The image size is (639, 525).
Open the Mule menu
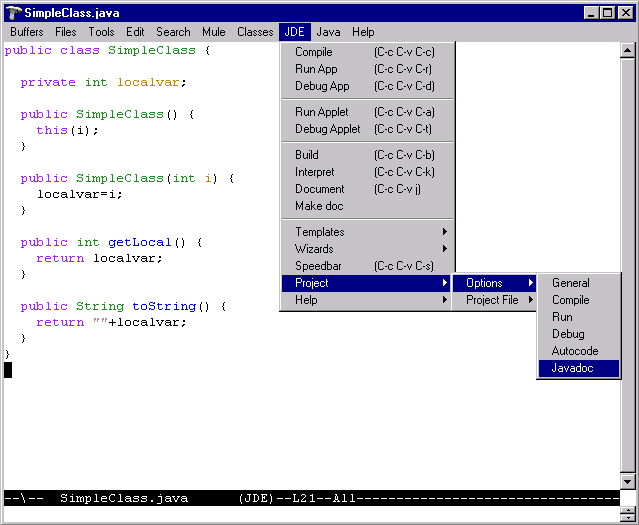(x=214, y=32)
